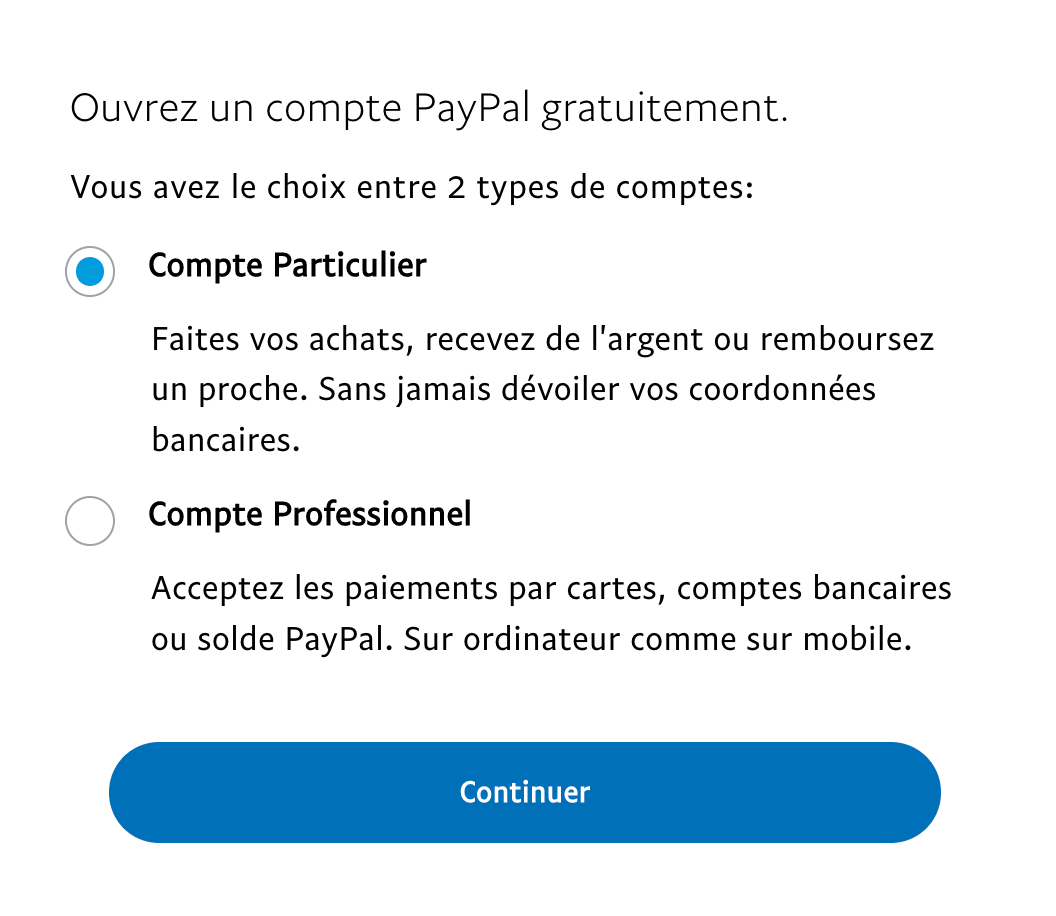
Task: Click the word 'gratuitement' in the heading
Action: point(664,108)
